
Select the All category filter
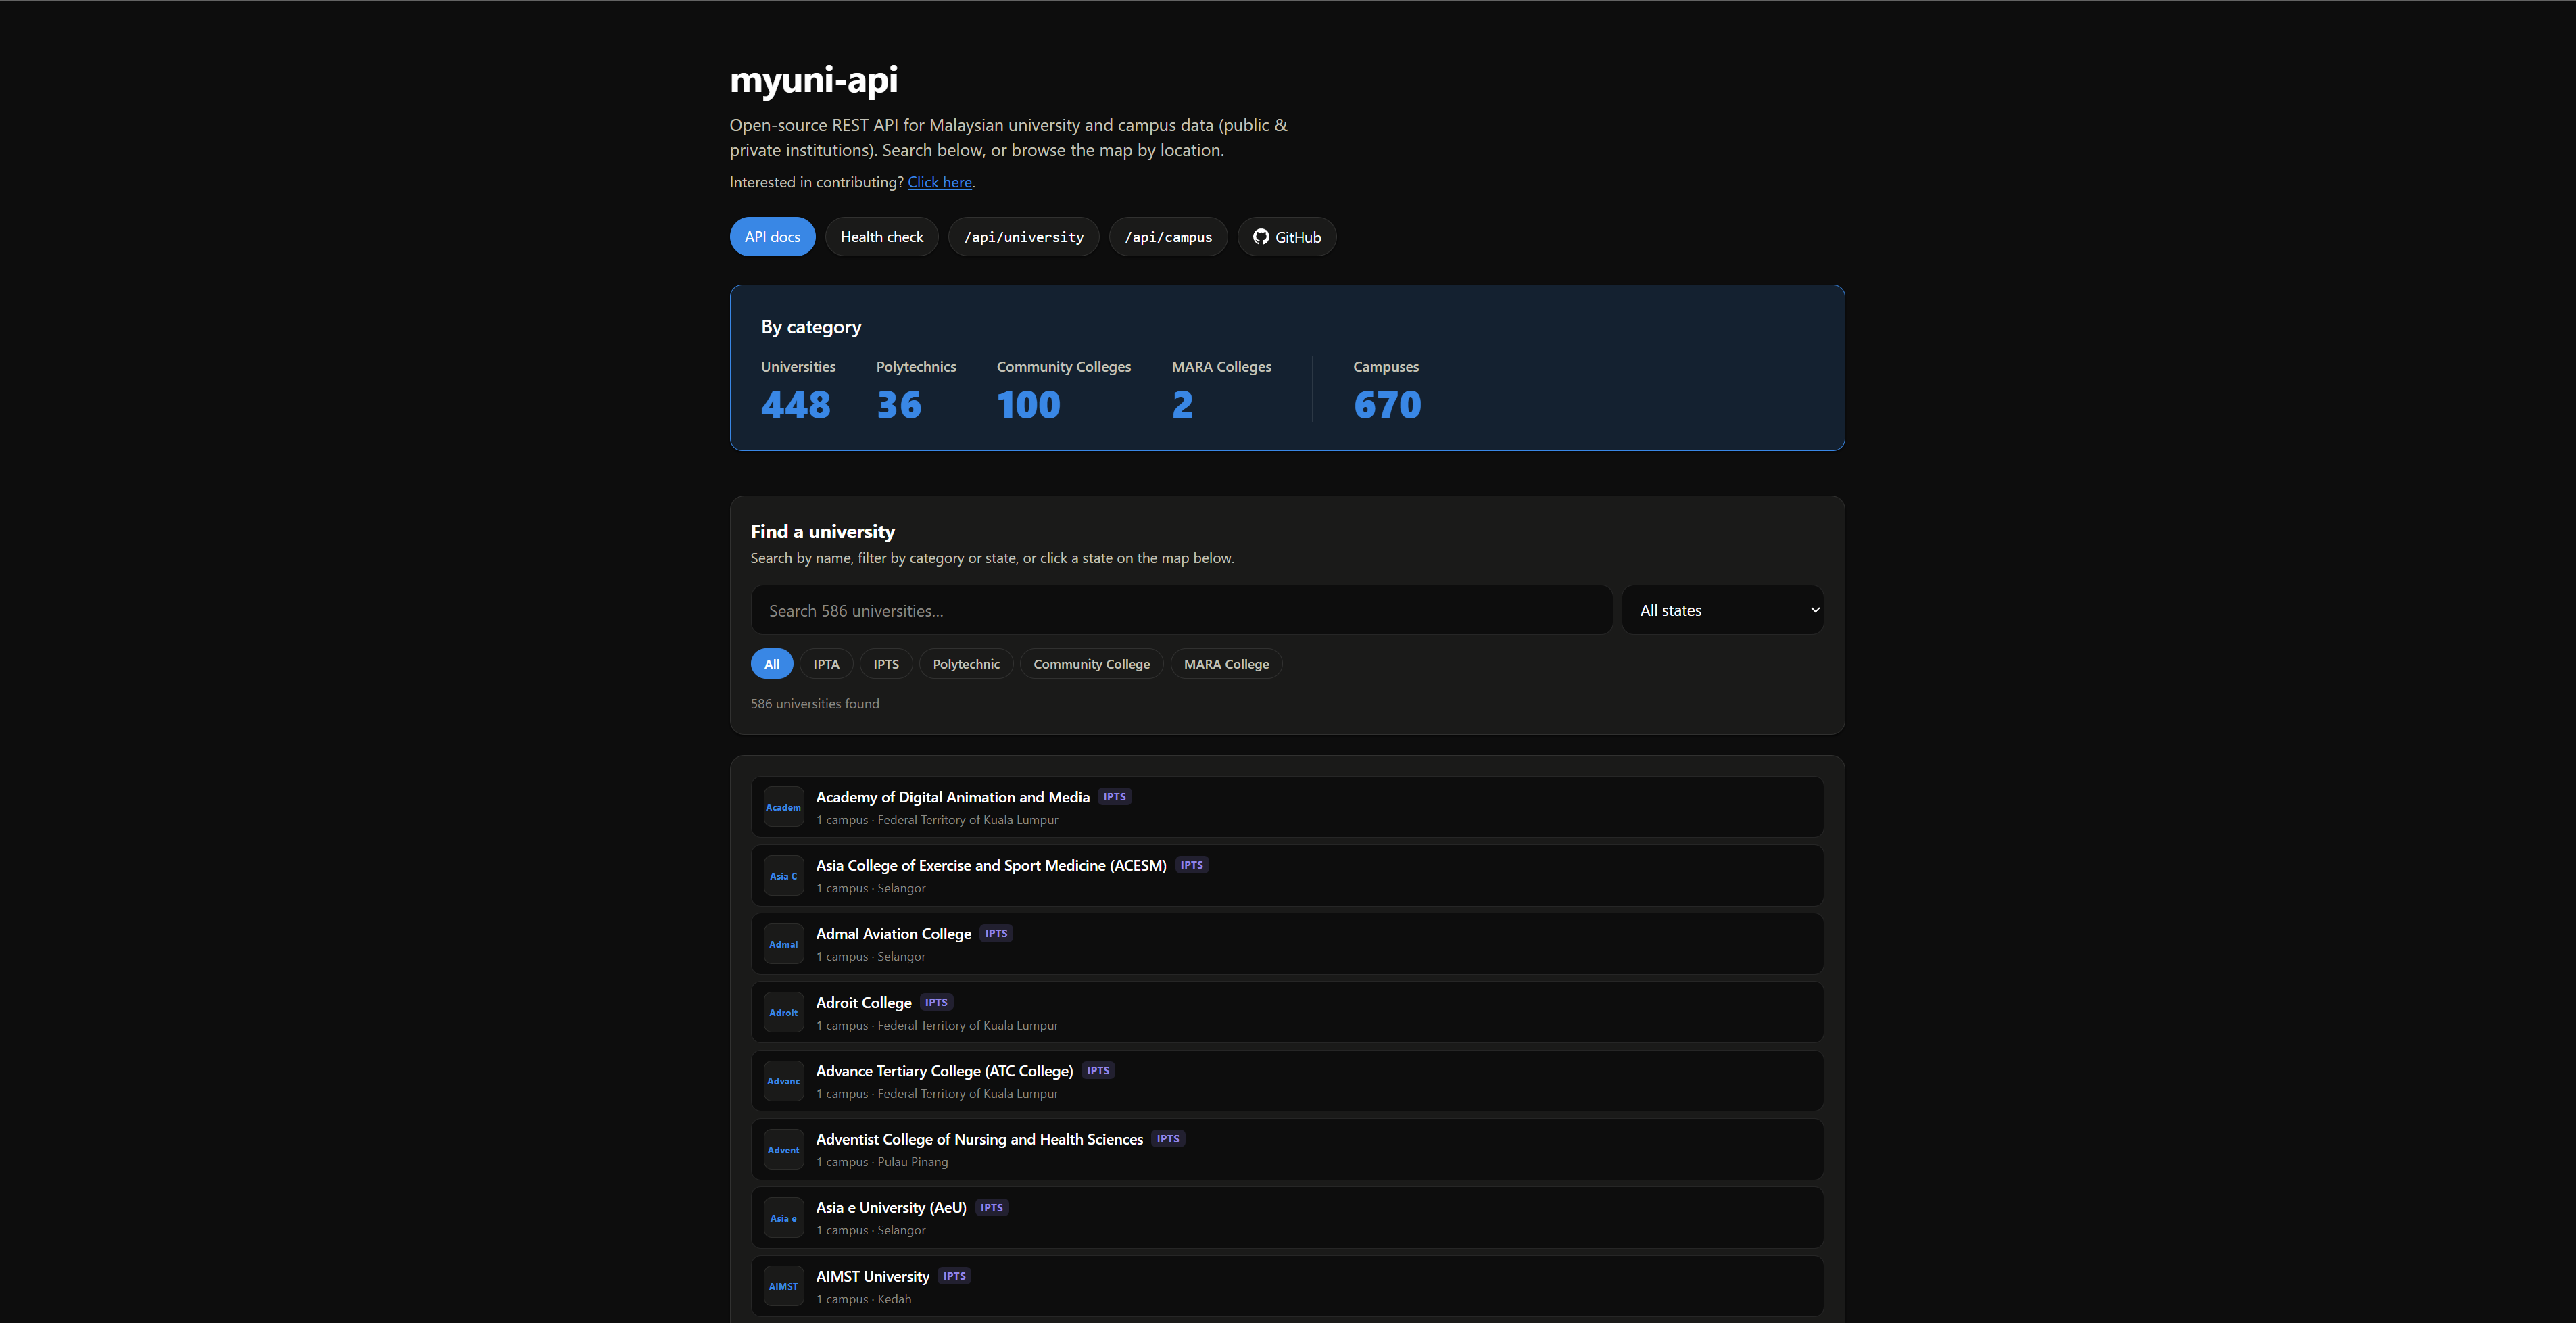(771, 664)
